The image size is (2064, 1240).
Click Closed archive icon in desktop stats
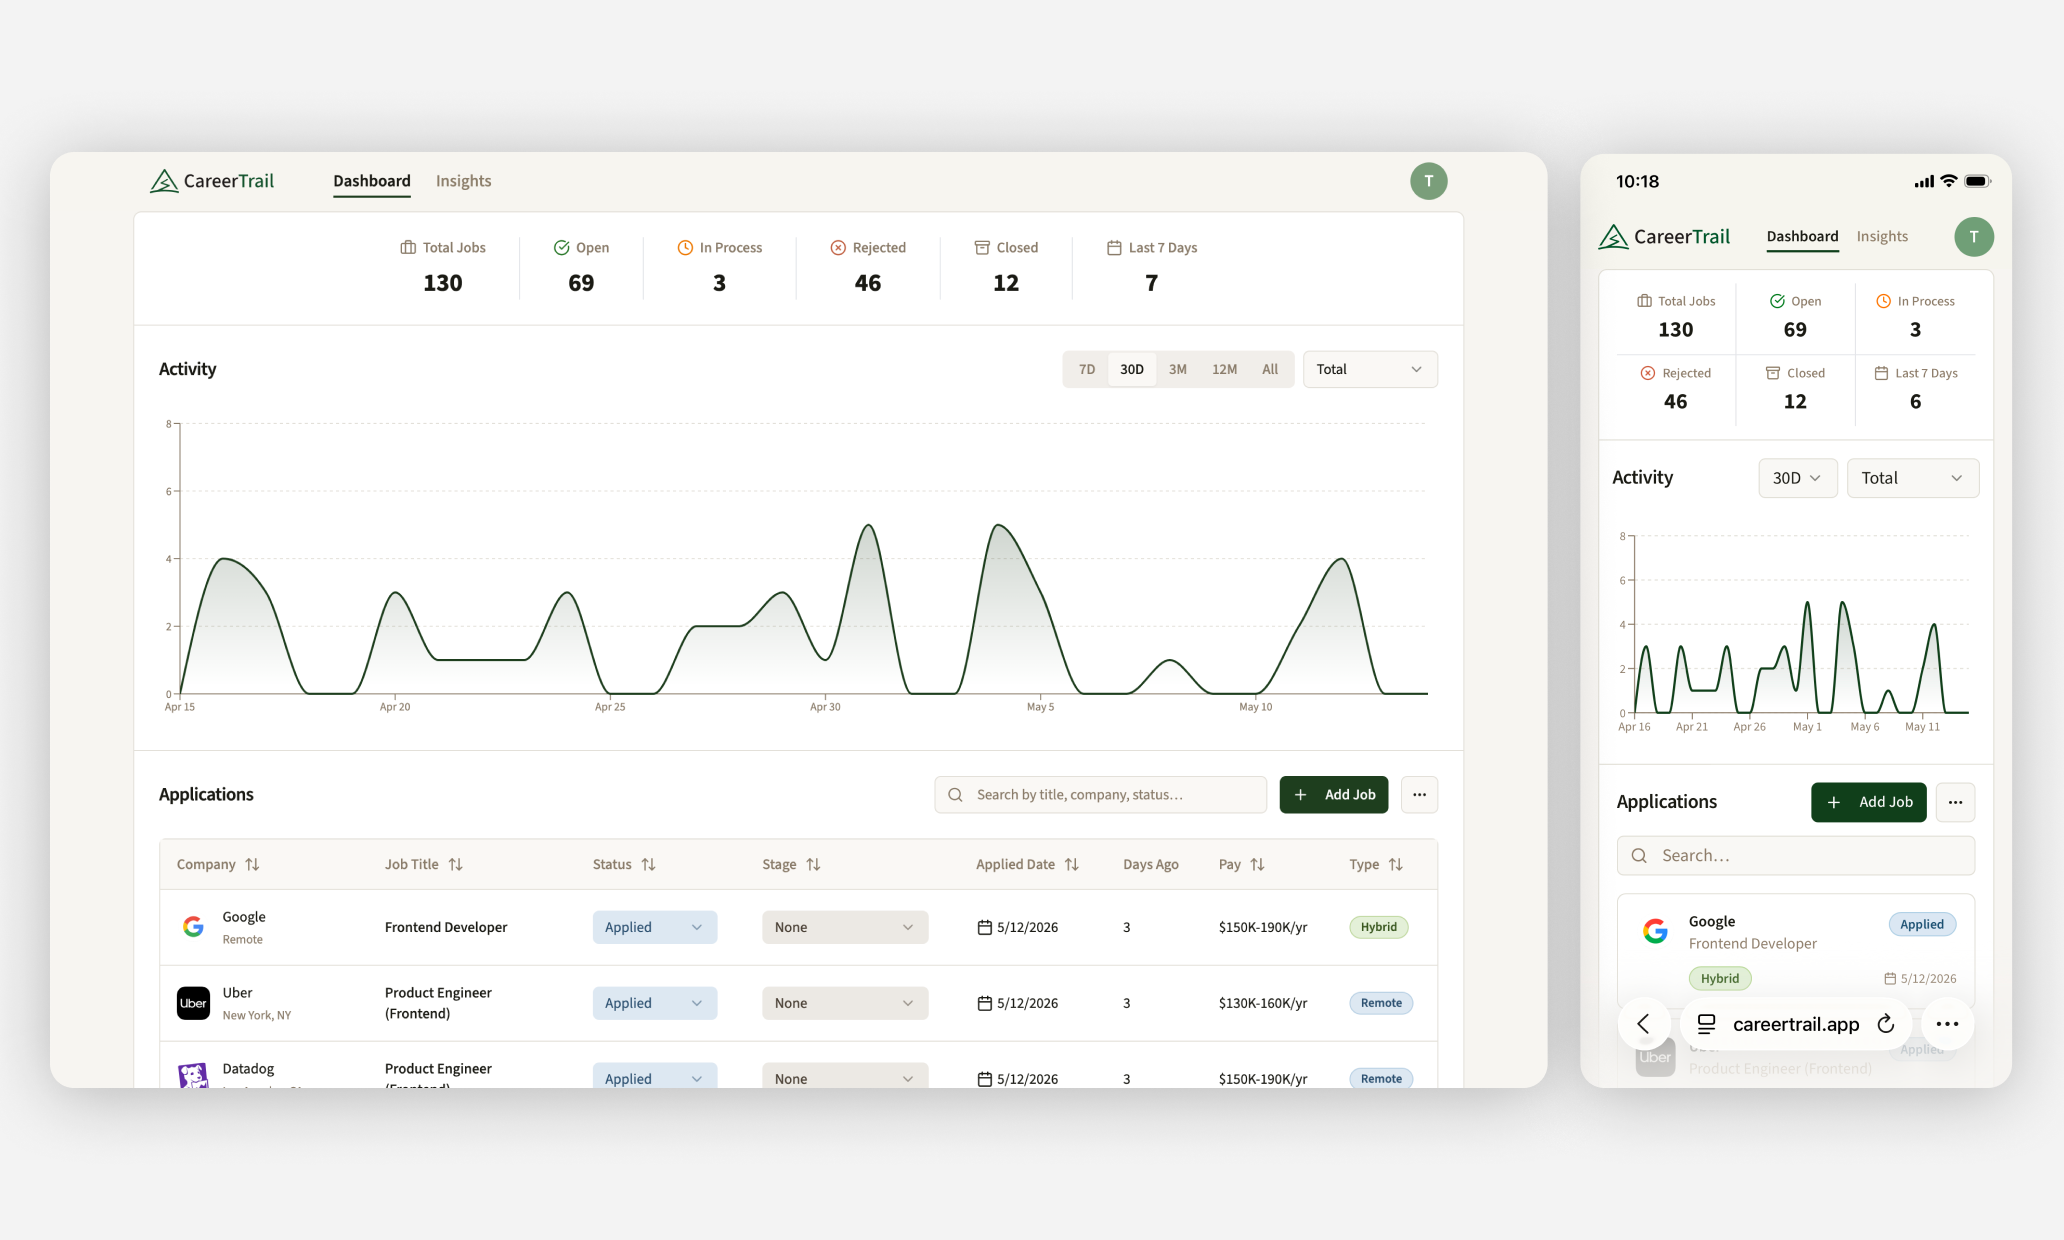982,247
